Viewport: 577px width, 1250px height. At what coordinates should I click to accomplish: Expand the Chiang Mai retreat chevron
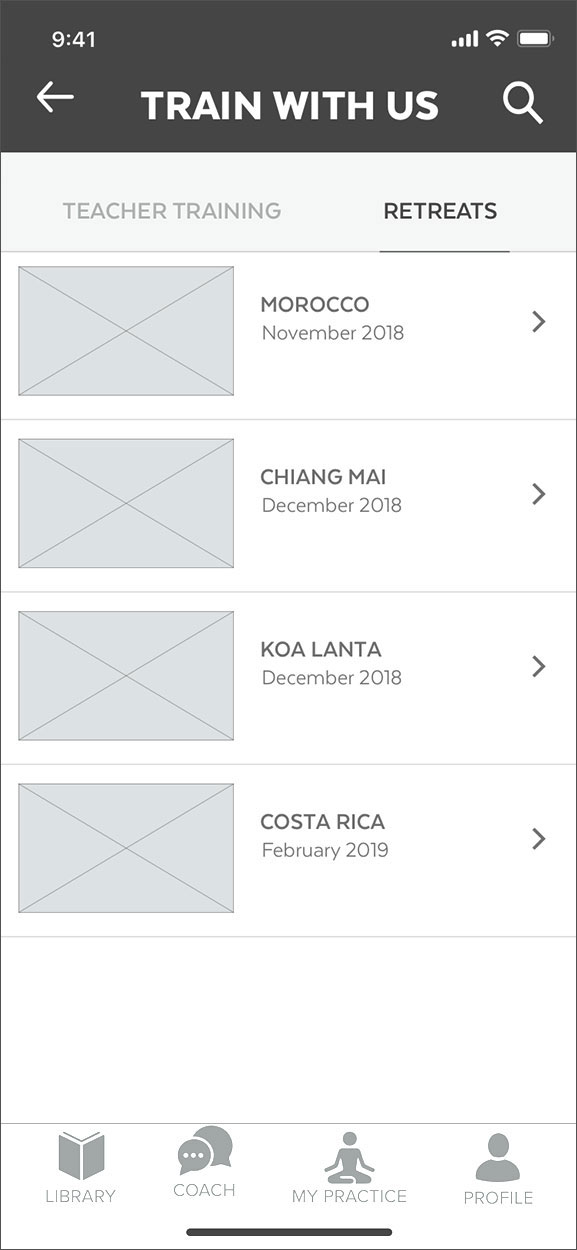pos(539,493)
